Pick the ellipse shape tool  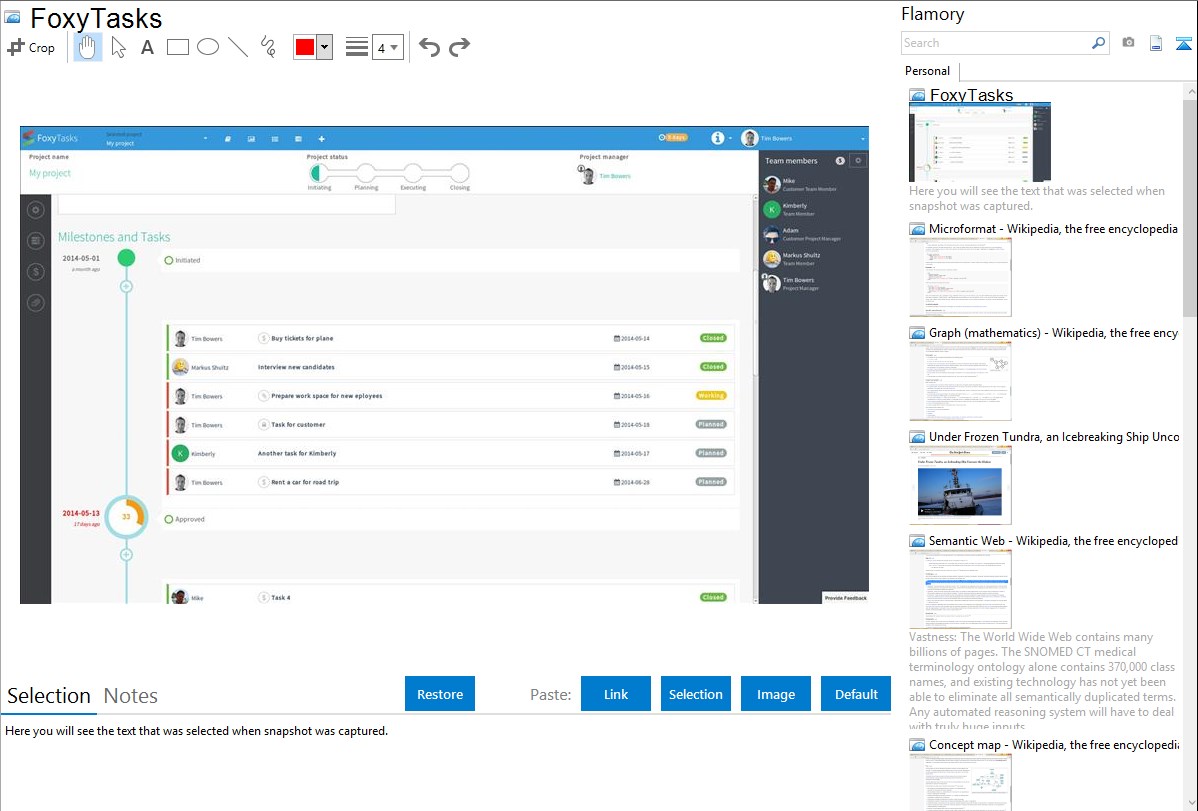pos(208,47)
